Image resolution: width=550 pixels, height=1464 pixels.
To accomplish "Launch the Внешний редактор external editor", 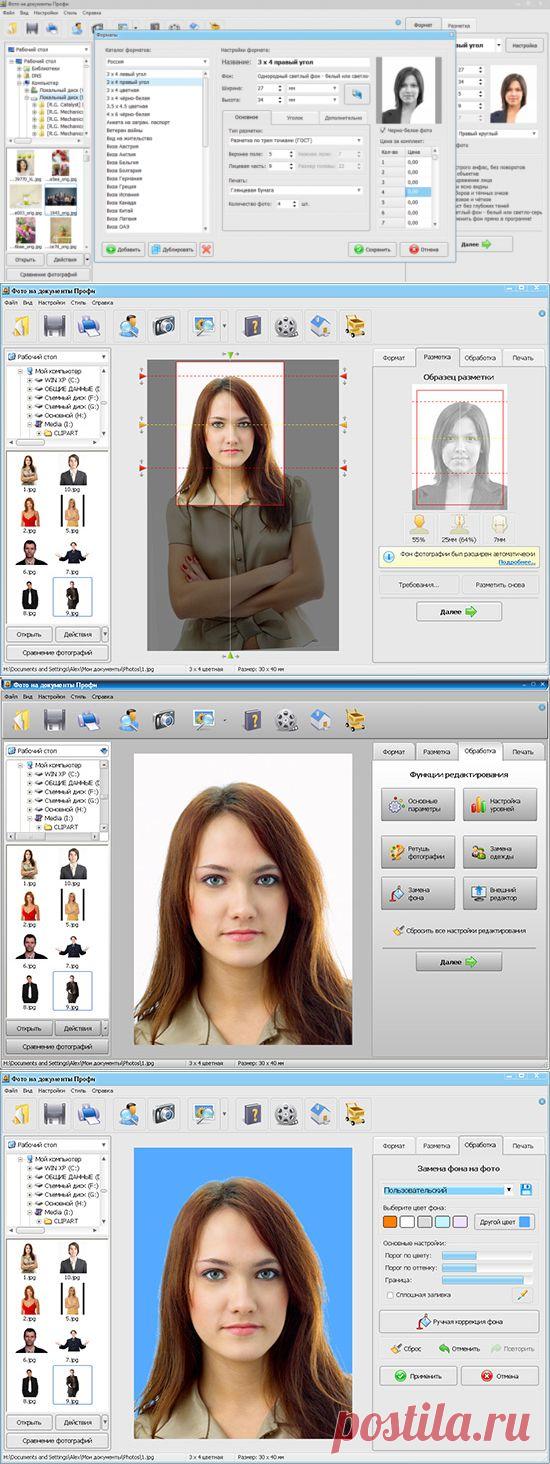I will coord(500,893).
